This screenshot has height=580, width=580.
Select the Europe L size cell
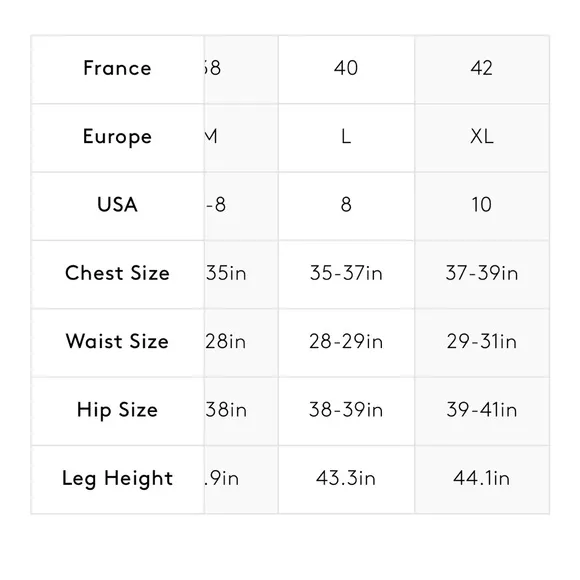[346, 138]
